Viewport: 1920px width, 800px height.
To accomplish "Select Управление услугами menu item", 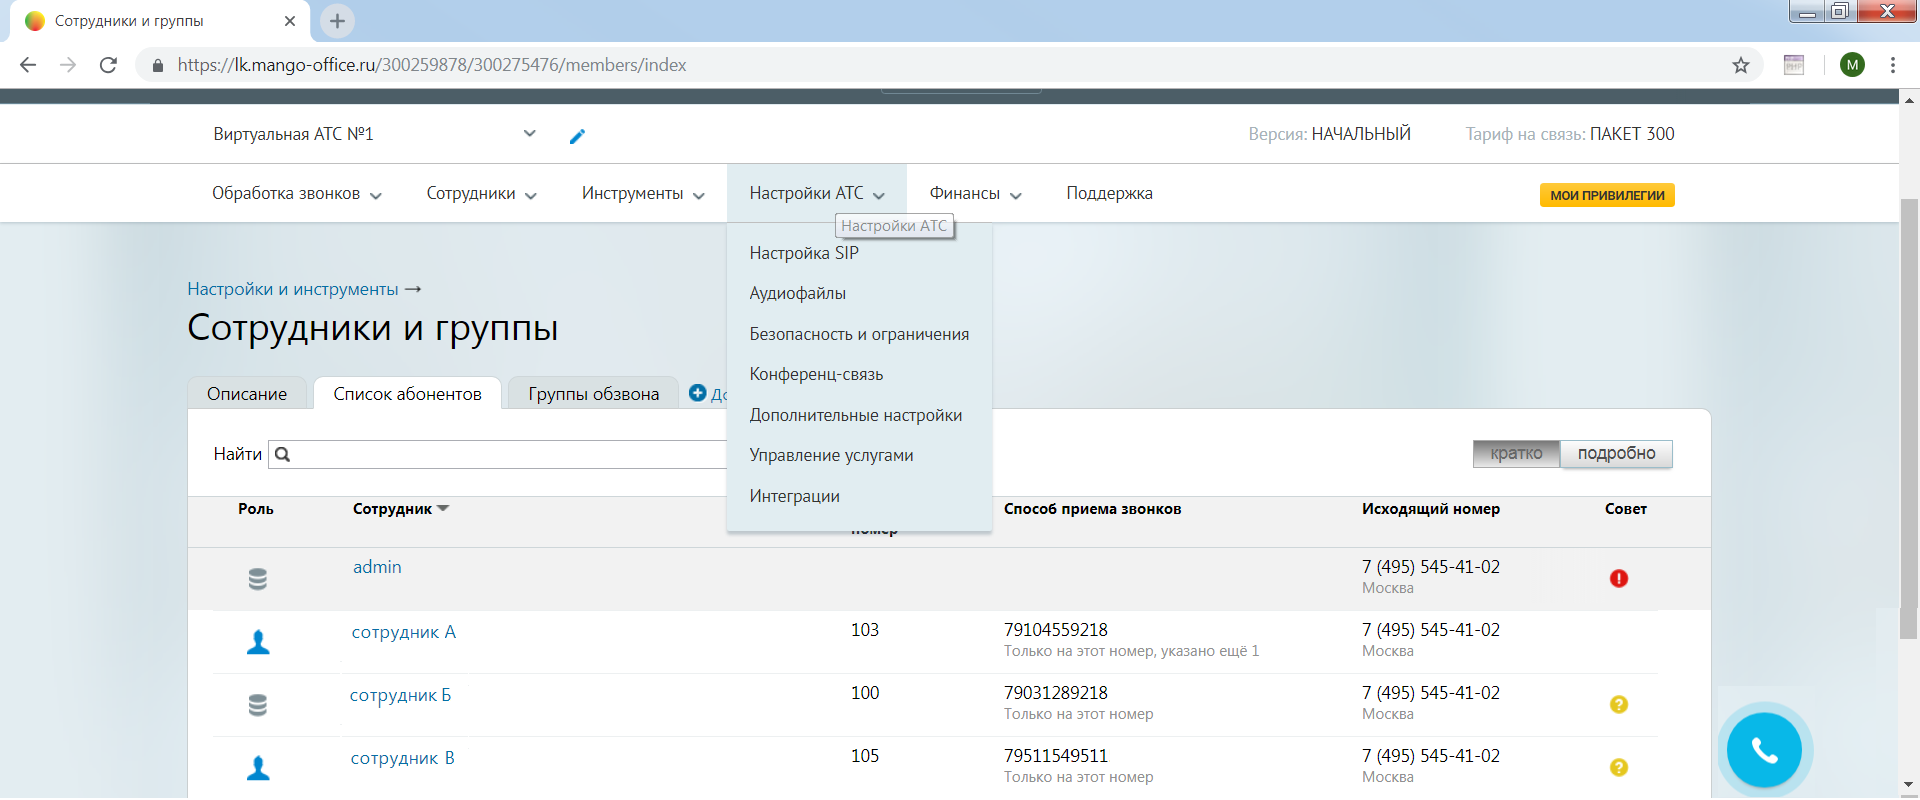I will point(831,455).
